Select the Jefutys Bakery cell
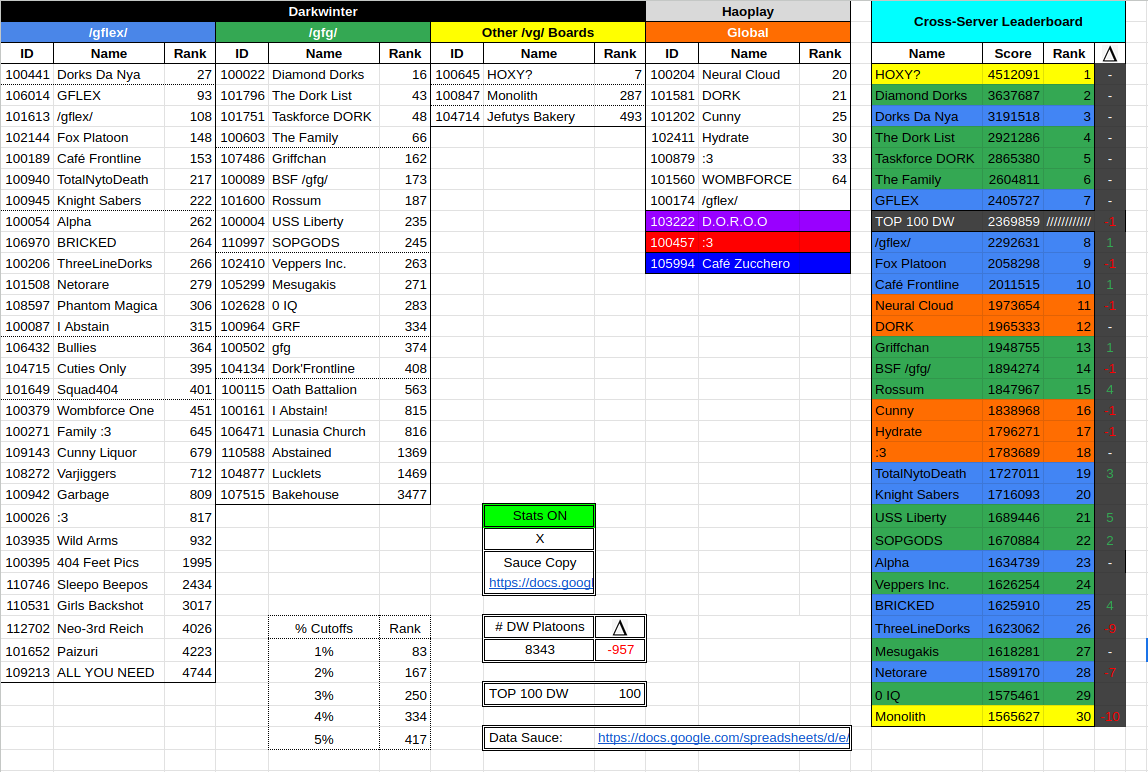The width and height of the screenshot is (1148, 772). [x=539, y=116]
